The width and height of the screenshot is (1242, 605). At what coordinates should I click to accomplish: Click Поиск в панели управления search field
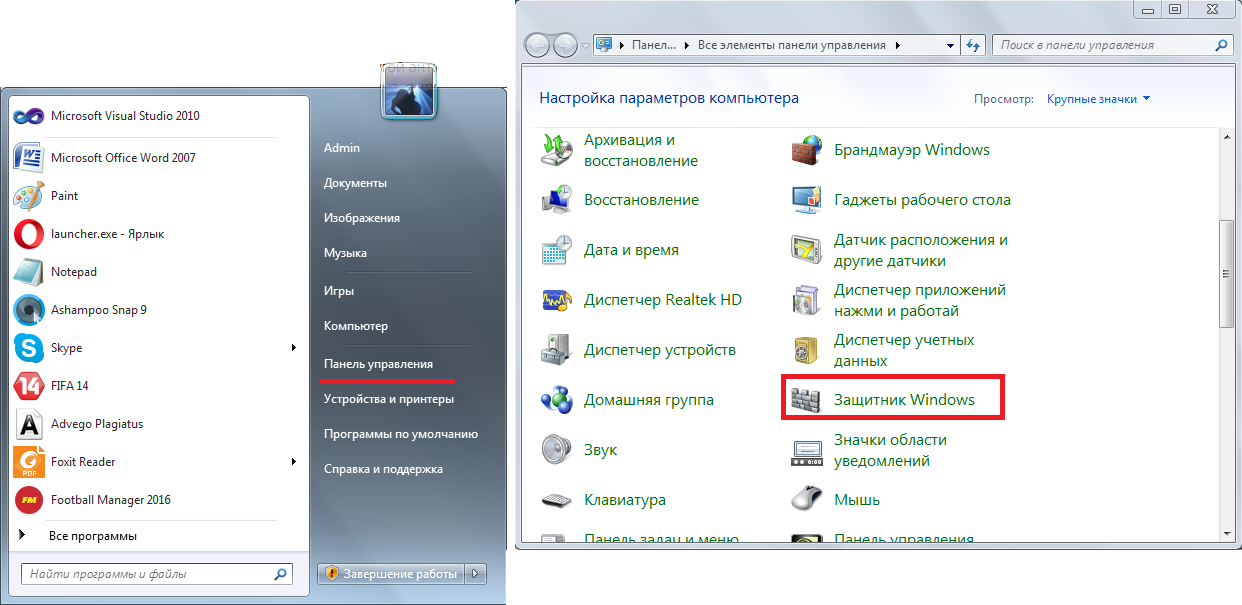click(x=1111, y=45)
